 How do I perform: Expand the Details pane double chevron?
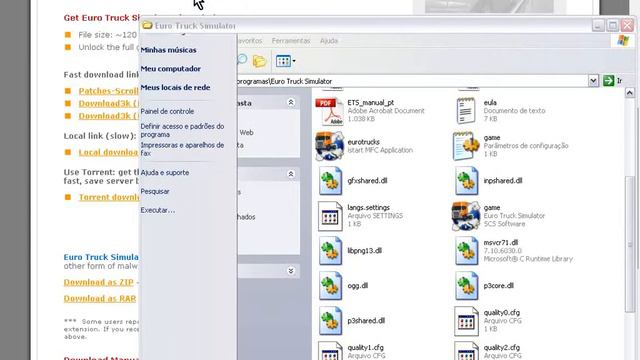click(x=291, y=271)
